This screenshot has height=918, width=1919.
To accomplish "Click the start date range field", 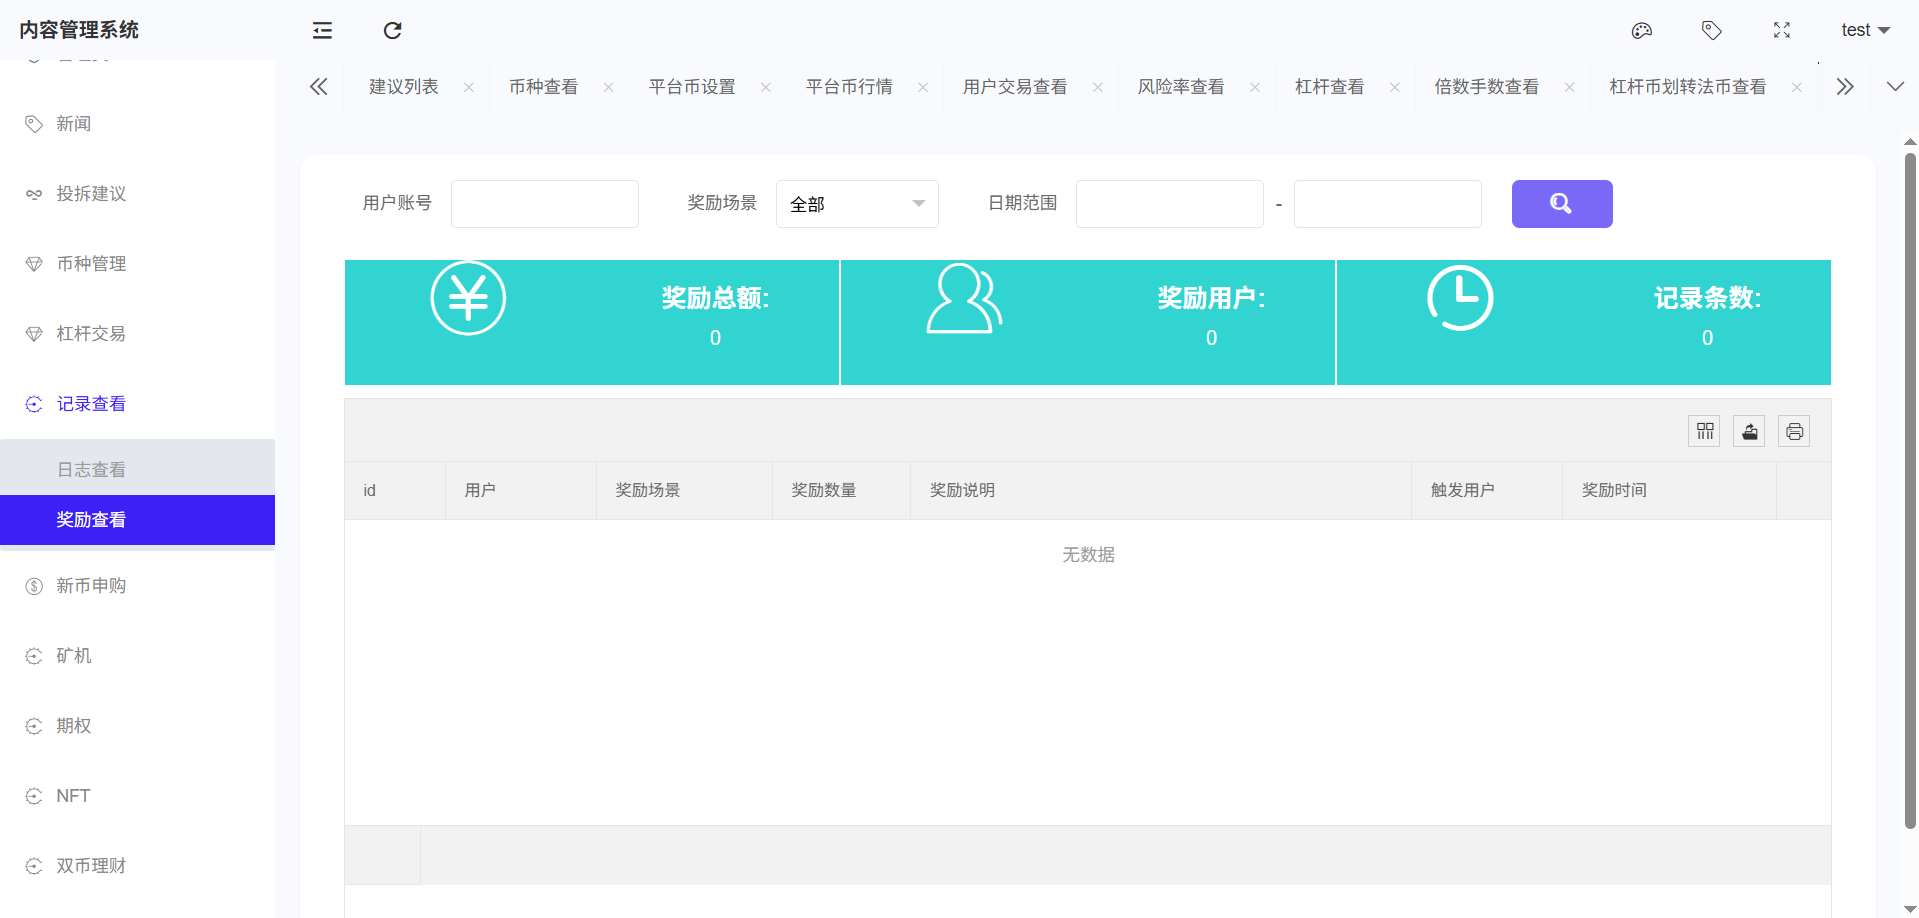I will pyautogui.click(x=1169, y=204).
